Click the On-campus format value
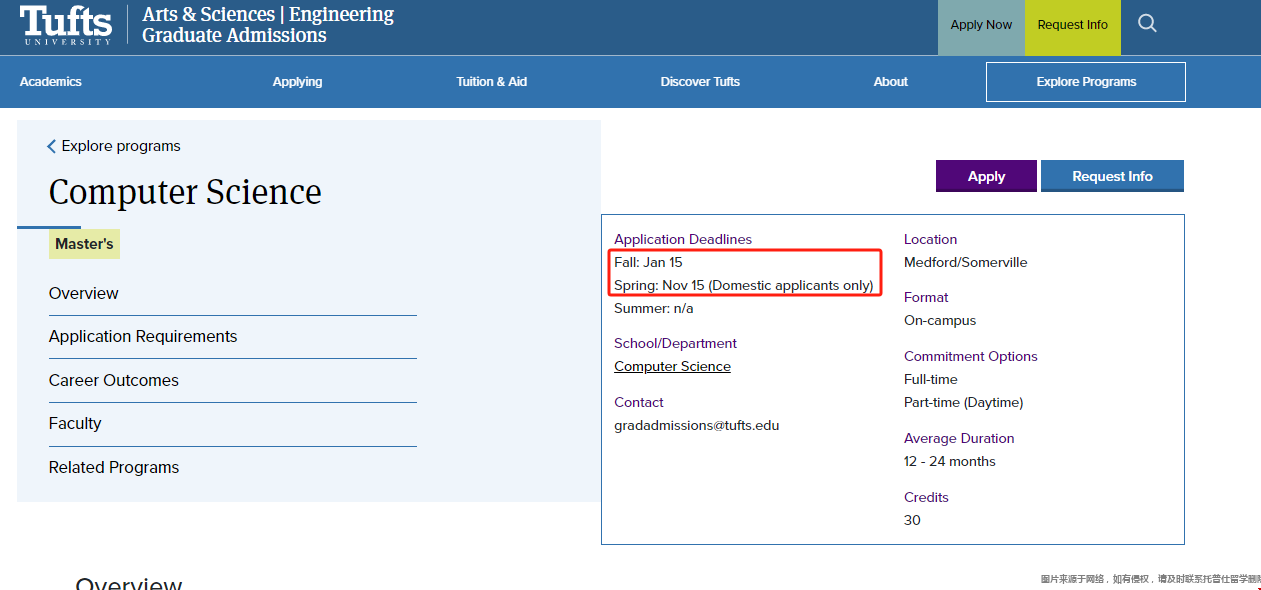Viewport: 1261px width, 590px height. pyautogui.click(x=940, y=321)
